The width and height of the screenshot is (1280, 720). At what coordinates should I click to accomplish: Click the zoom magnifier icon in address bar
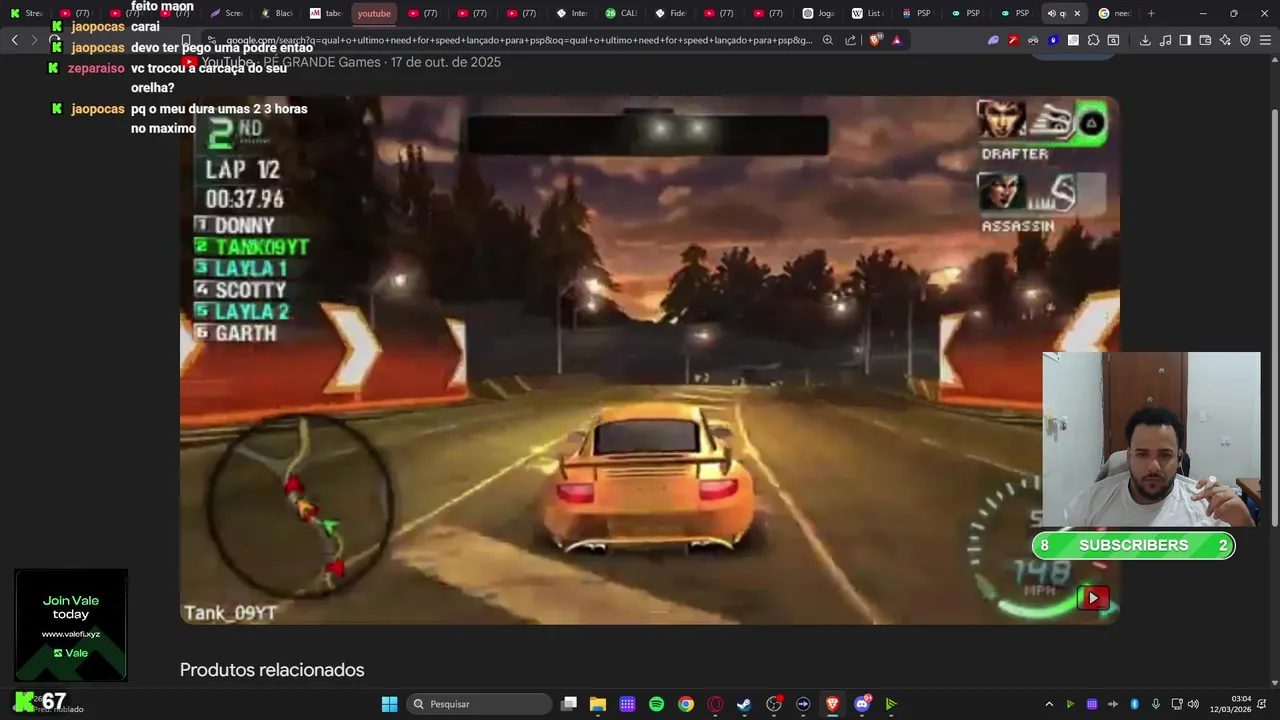click(x=828, y=40)
